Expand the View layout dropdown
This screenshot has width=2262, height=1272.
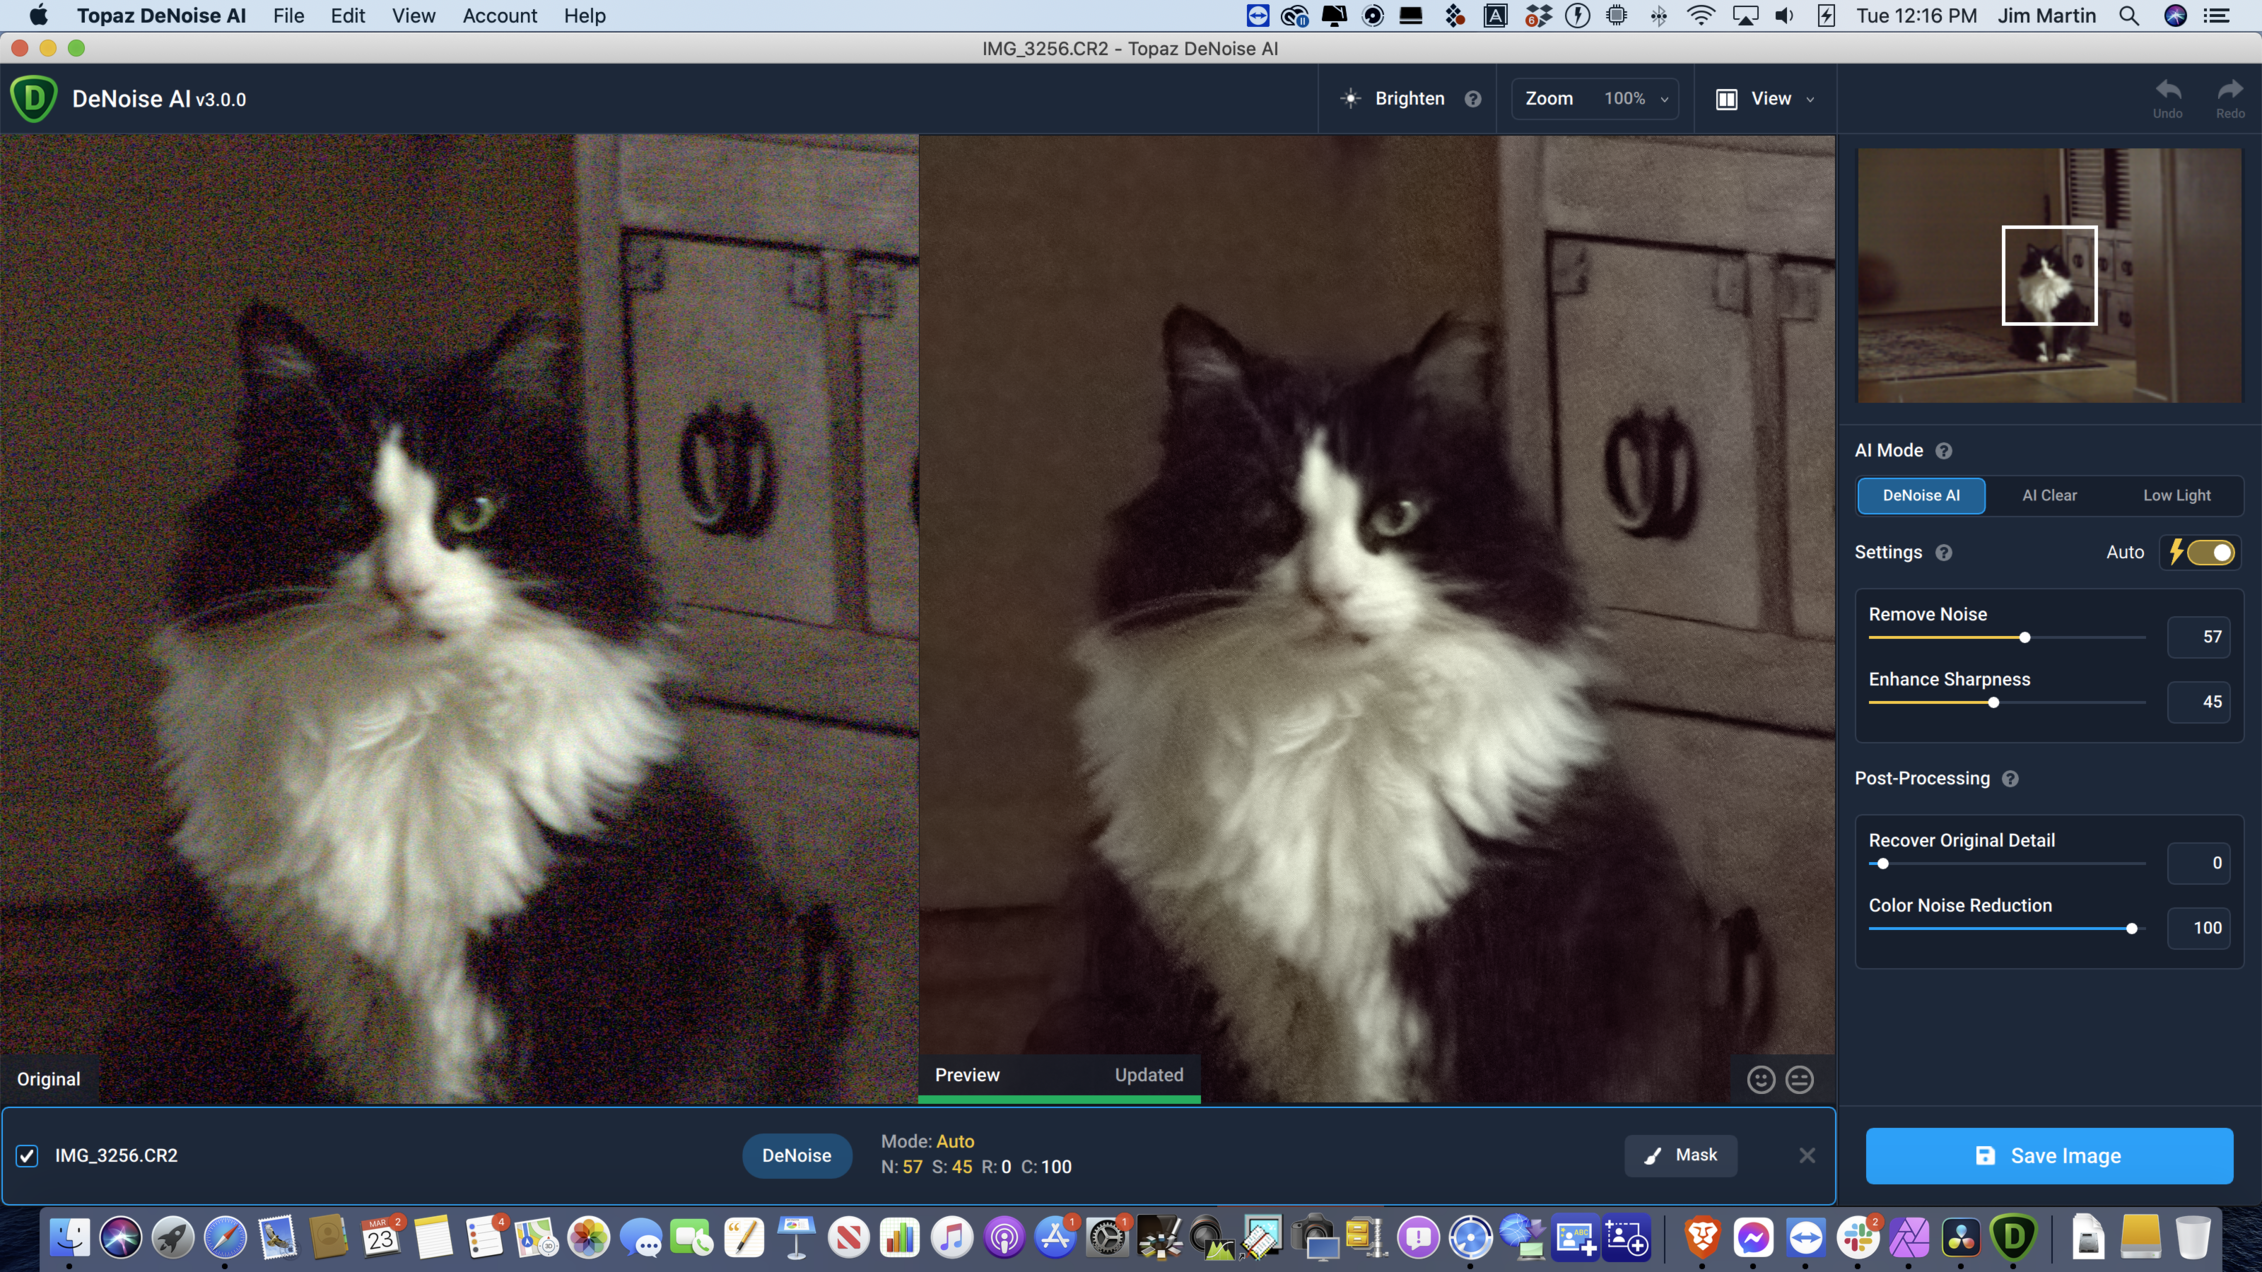[x=1766, y=99]
